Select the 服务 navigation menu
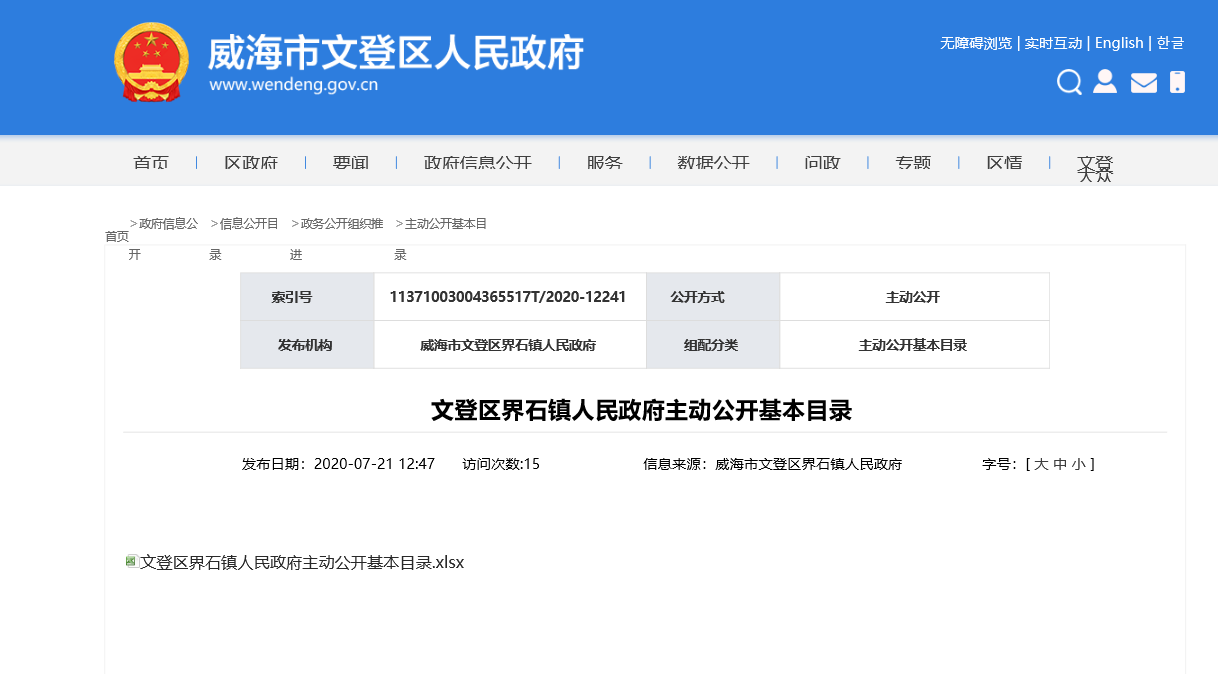Viewport: 1218px width, 674px height. pyautogui.click(x=604, y=162)
